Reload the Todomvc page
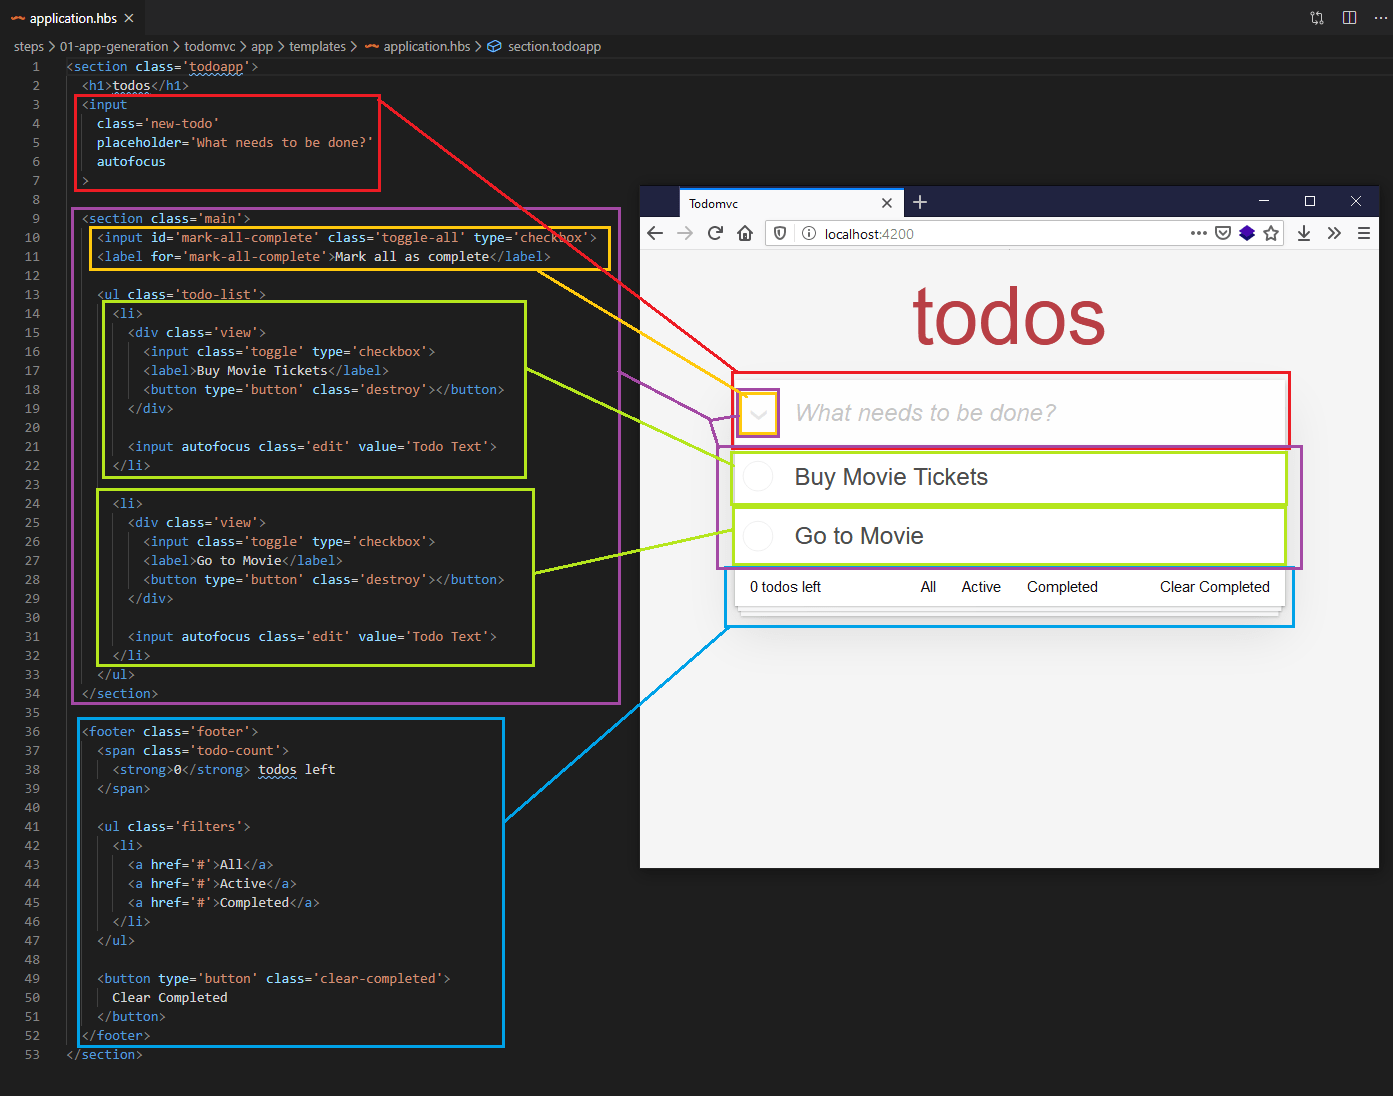The height and width of the screenshot is (1096, 1393). pyautogui.click(x=715, y=233)
